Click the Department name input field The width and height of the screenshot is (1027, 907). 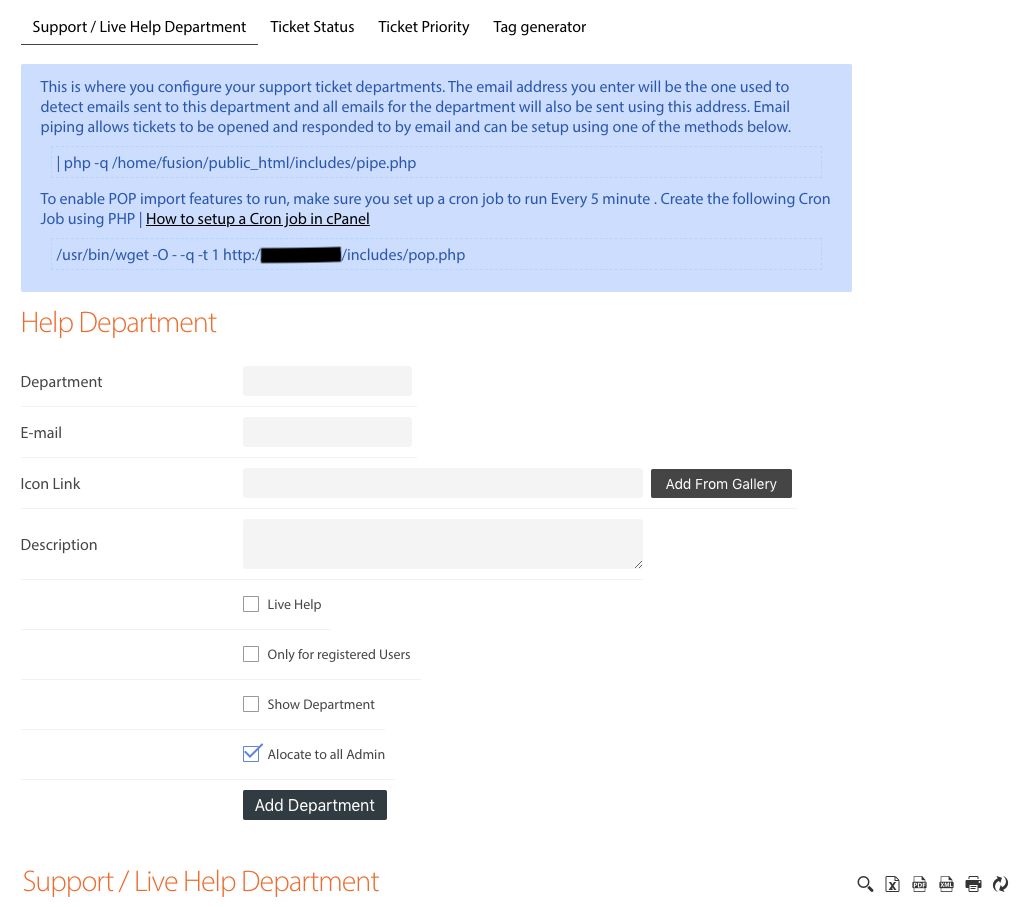[x=327, y=381]
